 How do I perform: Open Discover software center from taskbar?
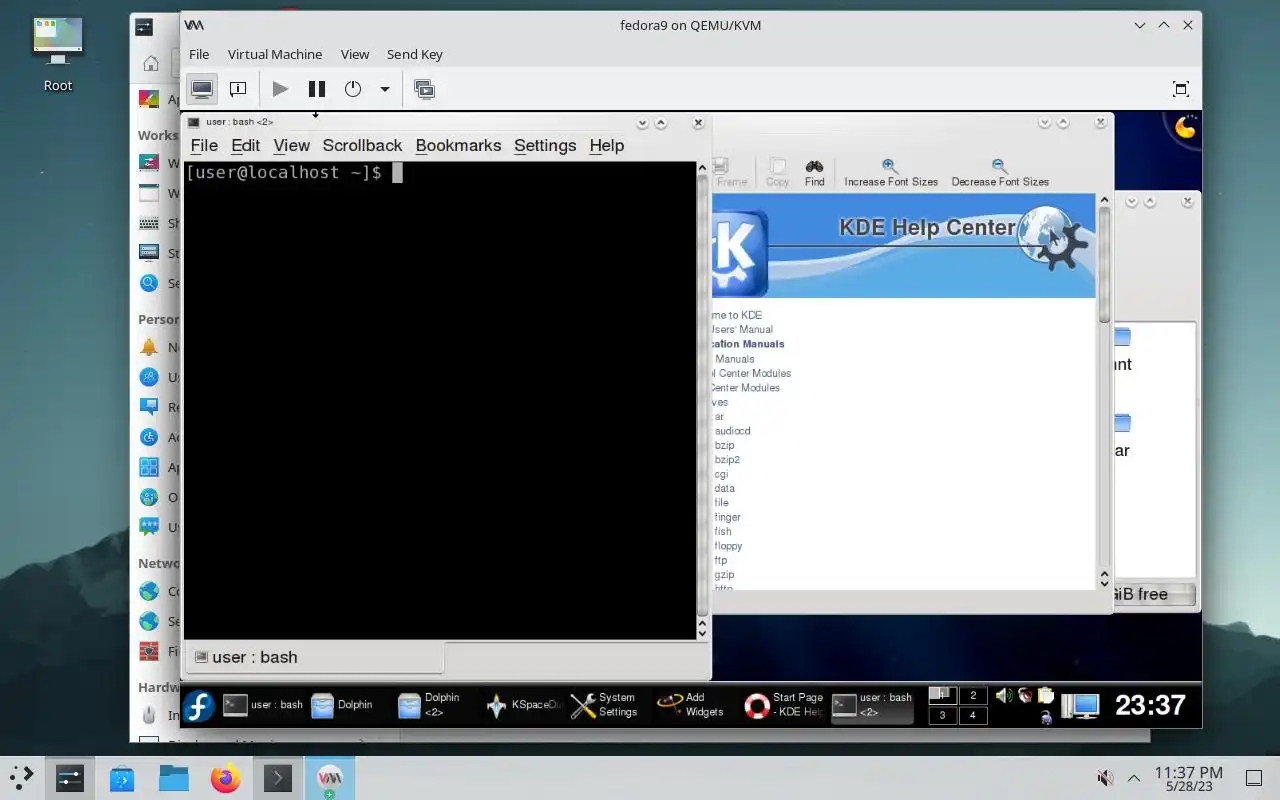(x=121, y=778)
